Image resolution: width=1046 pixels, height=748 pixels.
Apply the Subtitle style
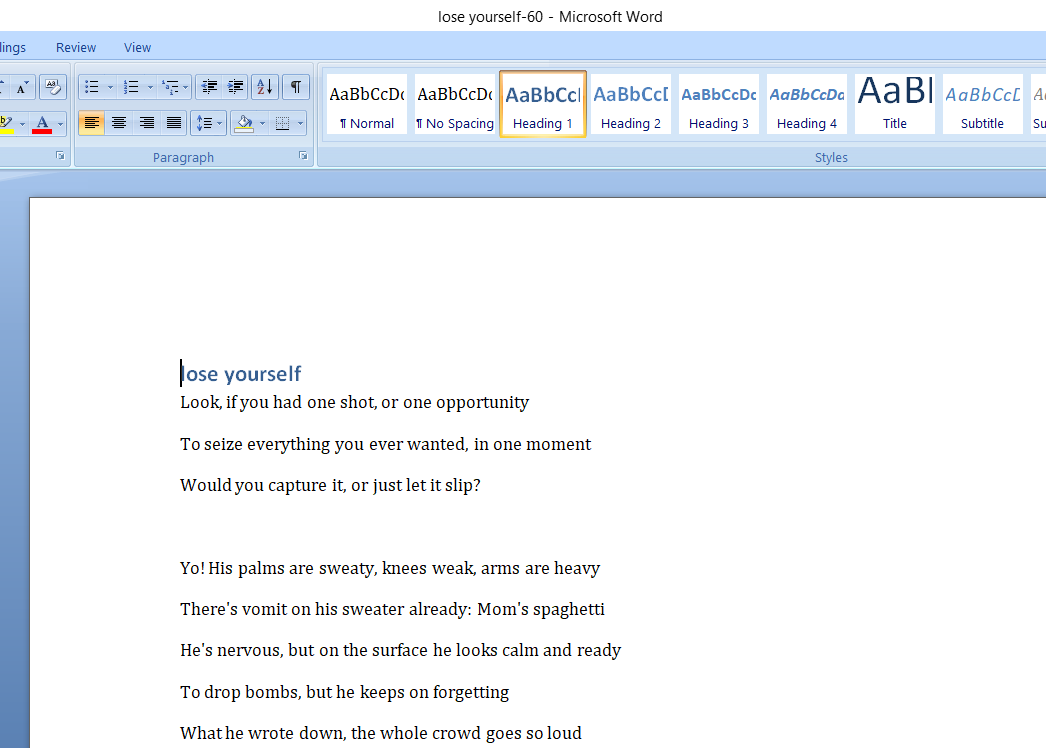pos(983,104)
